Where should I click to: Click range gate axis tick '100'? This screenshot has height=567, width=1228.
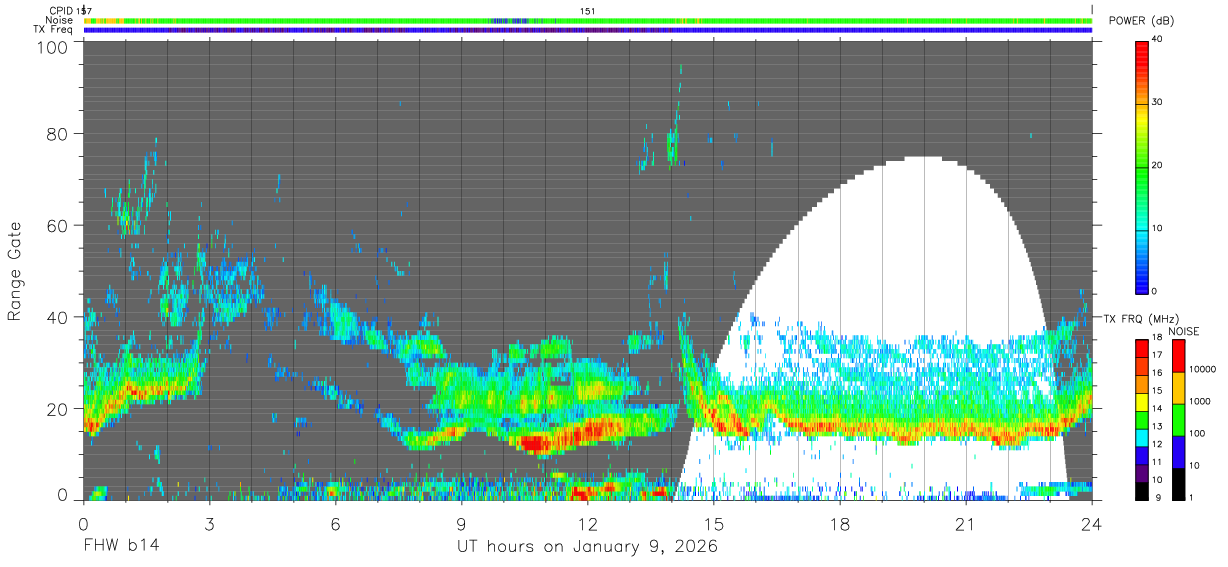pos(53,47)
